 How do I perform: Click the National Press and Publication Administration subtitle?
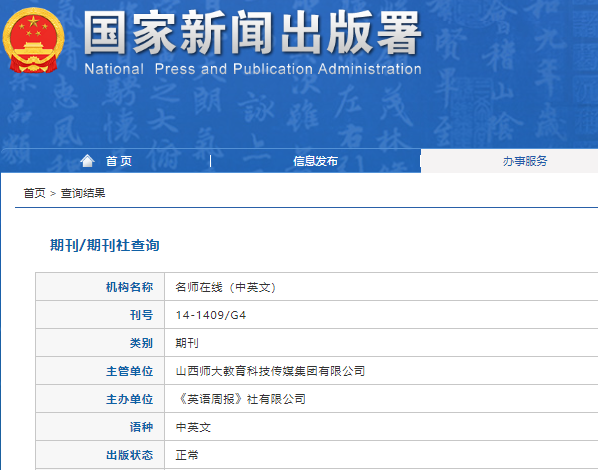point(253,69)
